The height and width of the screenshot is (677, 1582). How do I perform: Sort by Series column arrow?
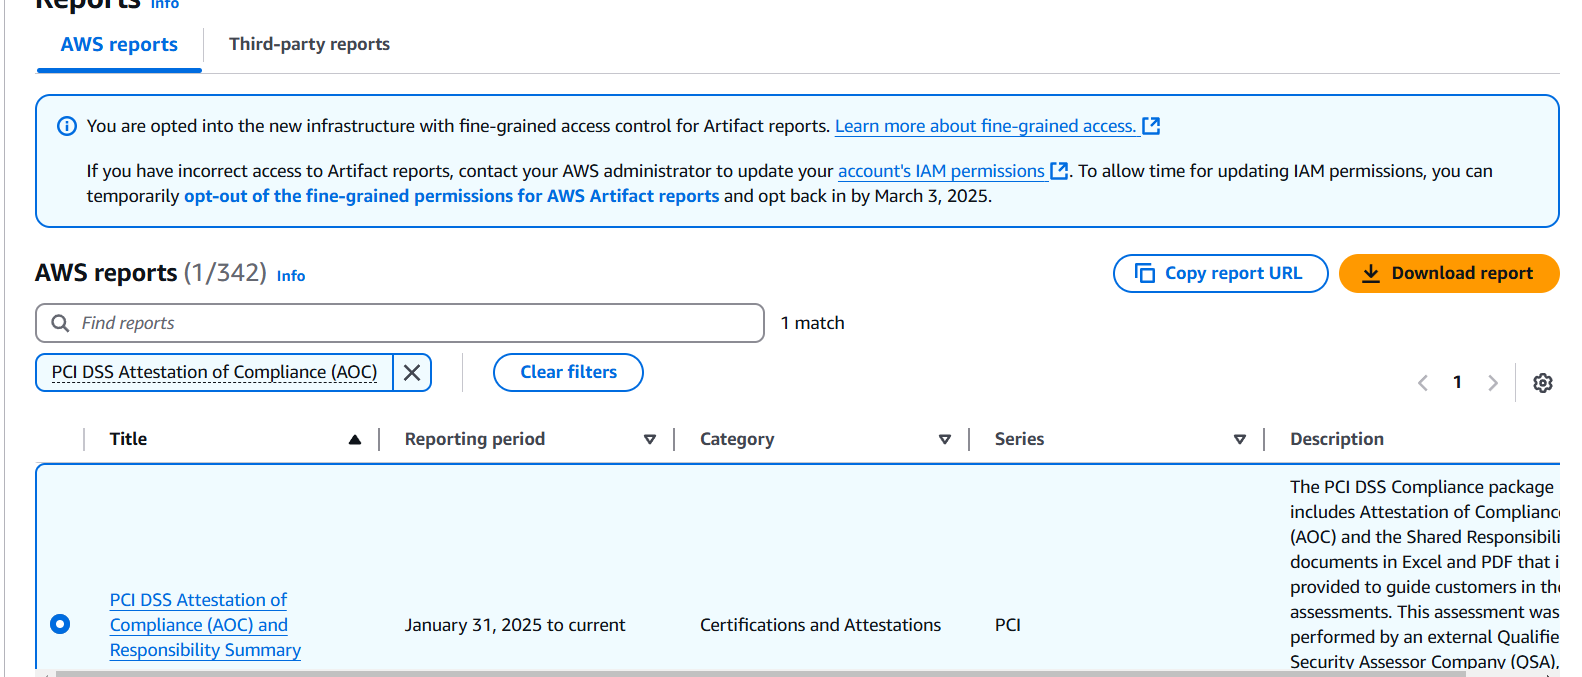point(1240,440)
